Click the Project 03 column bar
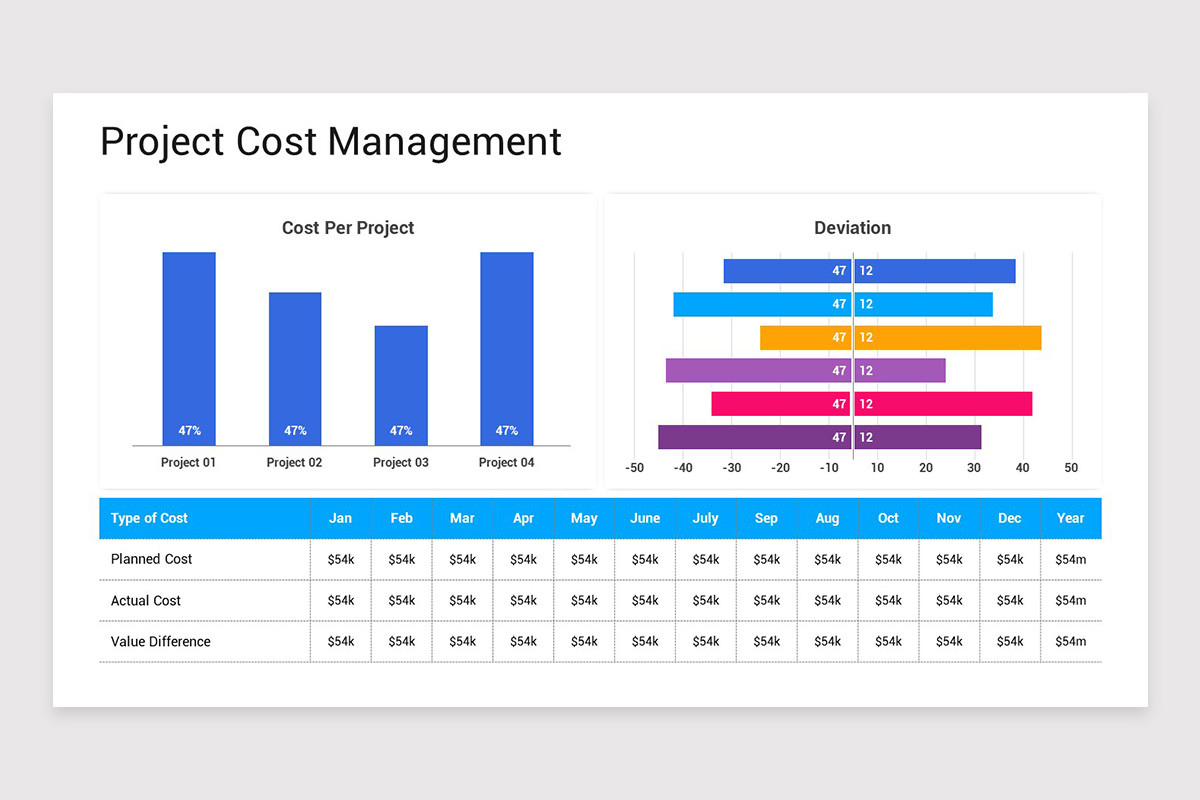The width and height of the screenshot is (1200, 800). click(x=400, y=385)
